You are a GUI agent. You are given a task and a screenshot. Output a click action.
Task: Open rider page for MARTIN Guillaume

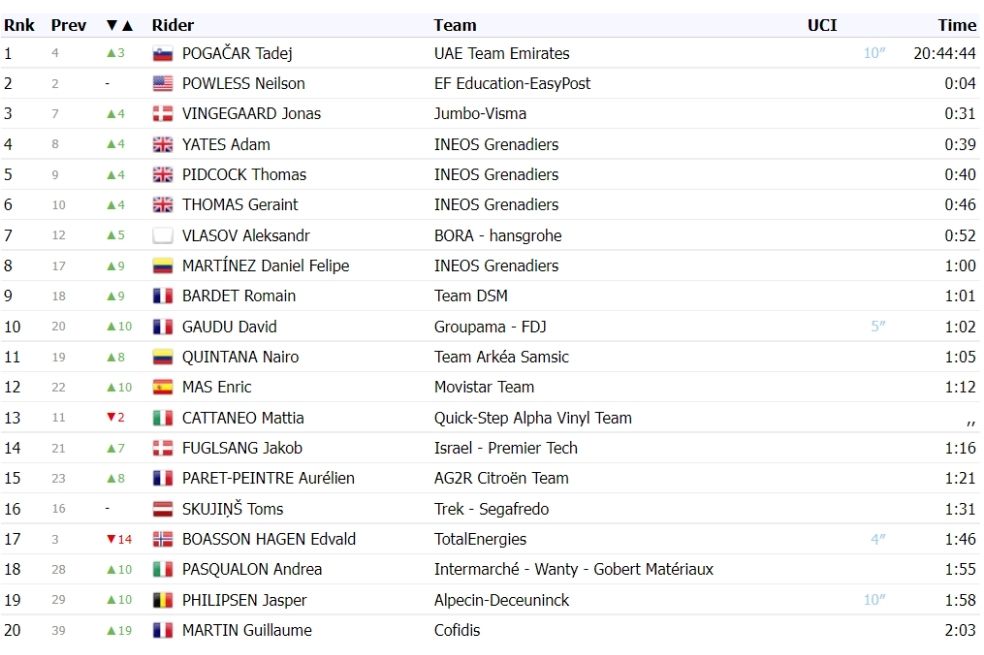pos(247,631)
